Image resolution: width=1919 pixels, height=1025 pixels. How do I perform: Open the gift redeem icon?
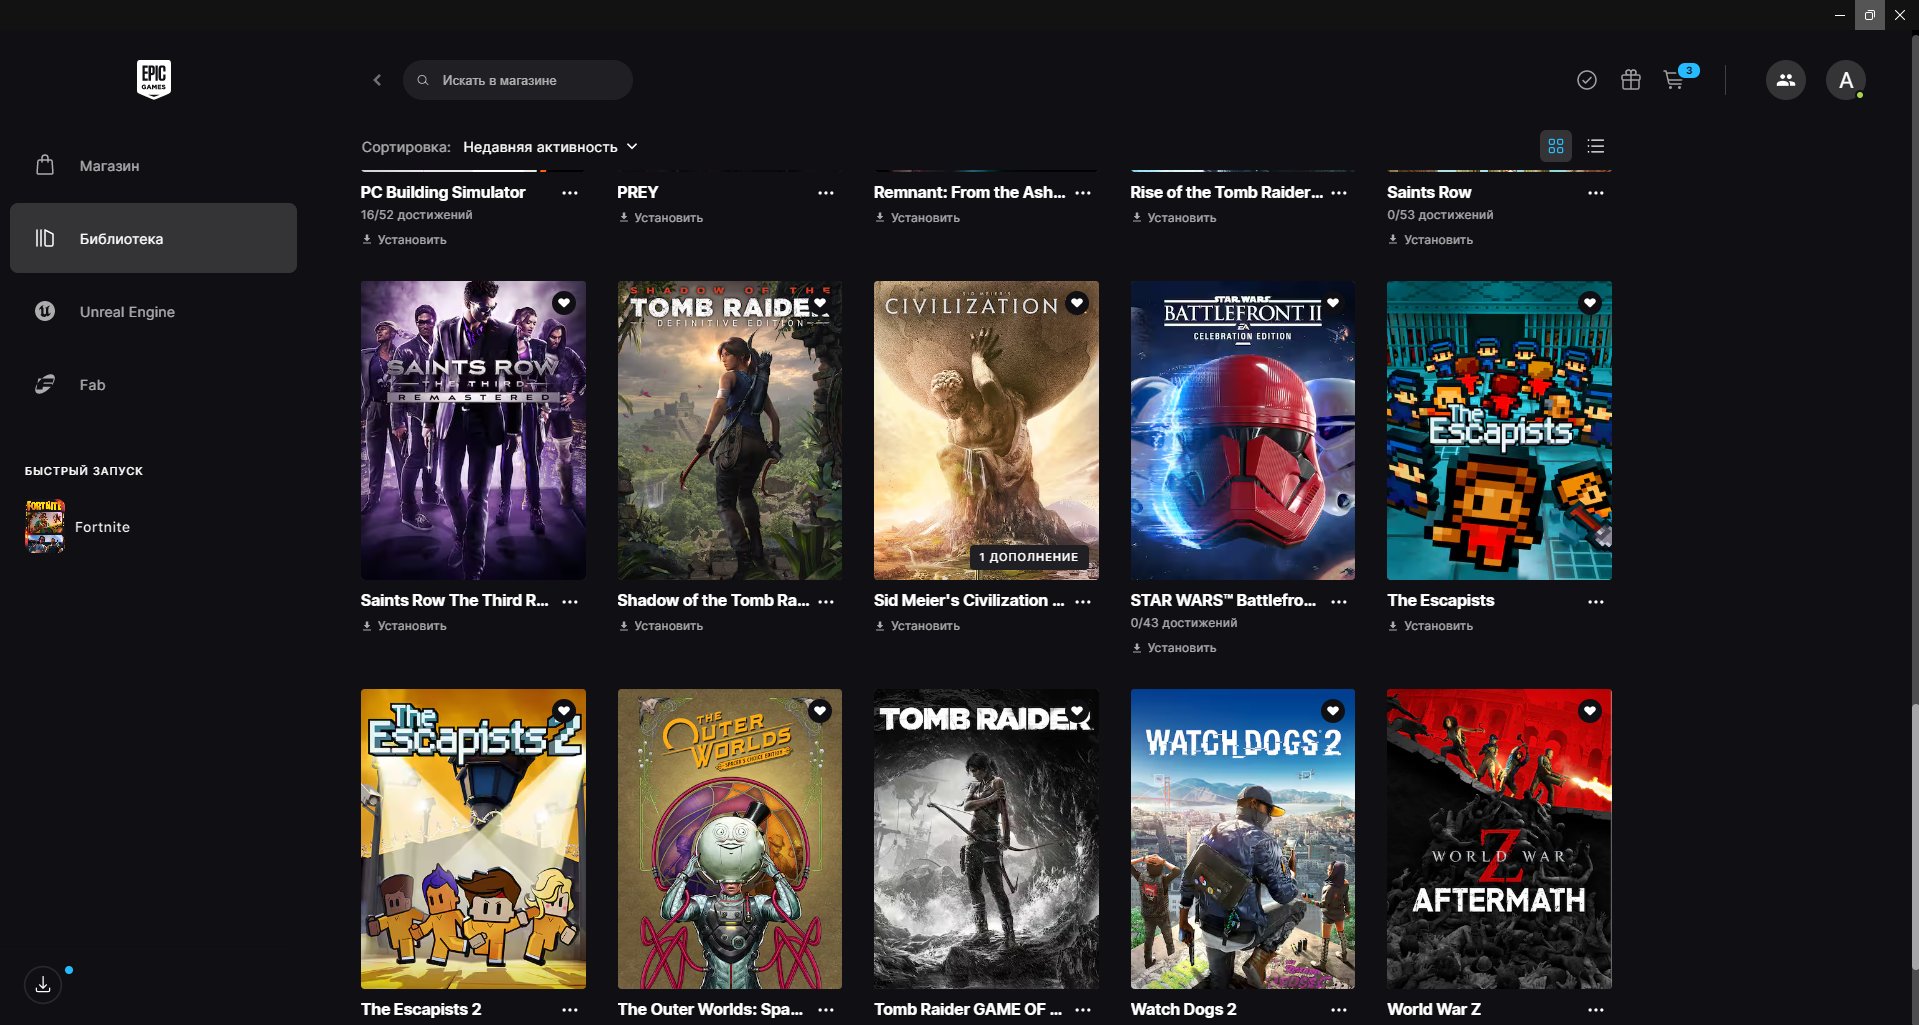(1630, 80)
